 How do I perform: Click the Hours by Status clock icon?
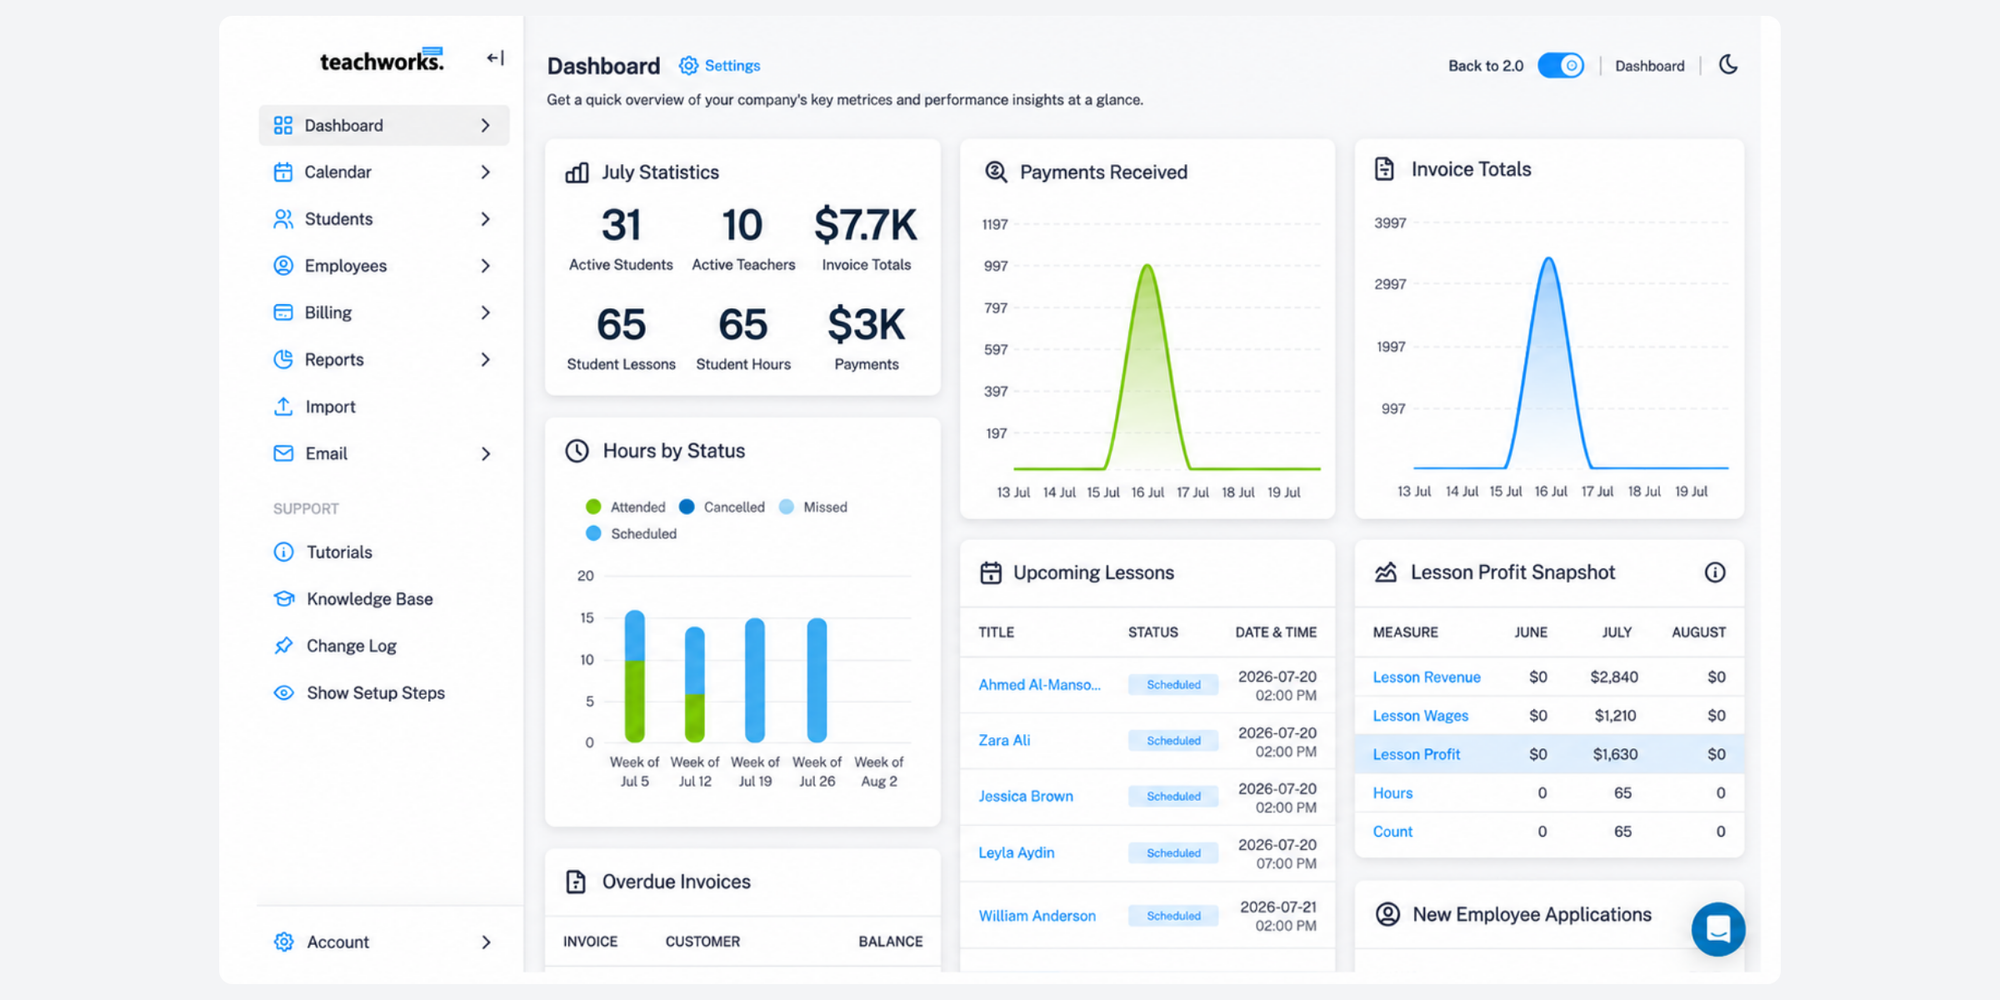pos(577,451)
